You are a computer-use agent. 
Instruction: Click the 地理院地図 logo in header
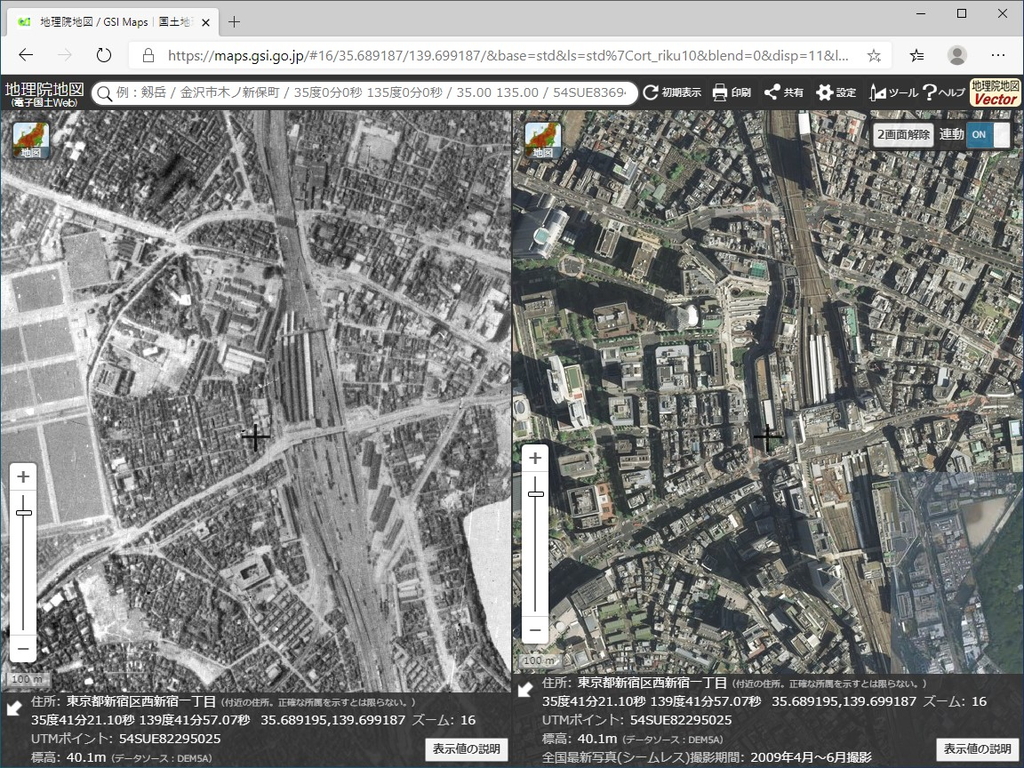(44, 93)
